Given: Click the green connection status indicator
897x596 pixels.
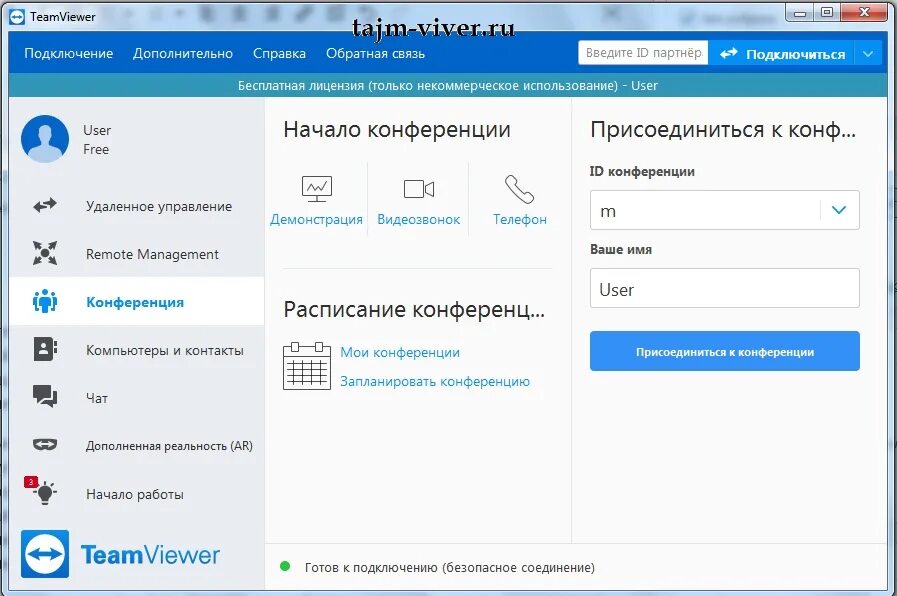Looking at the screenshot, I should (x=285, y=567).
